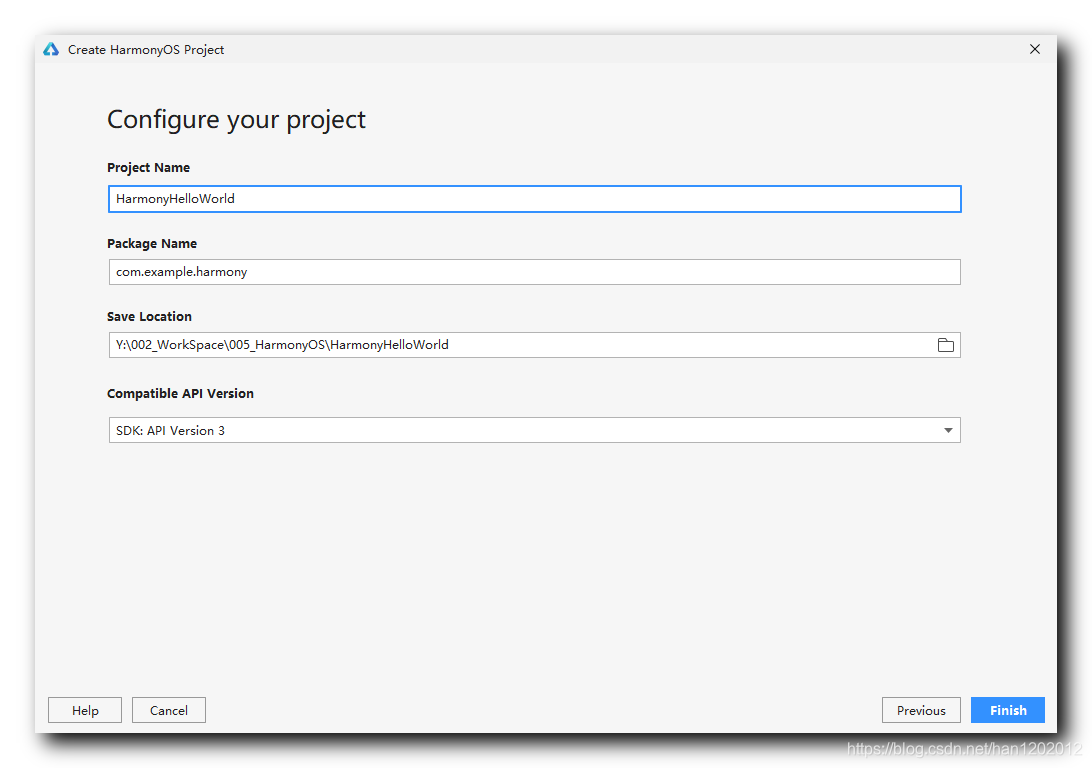The image size is (1092, 768).
Task: Click the folder browse icon in Save Location
Action: (945, 345)
